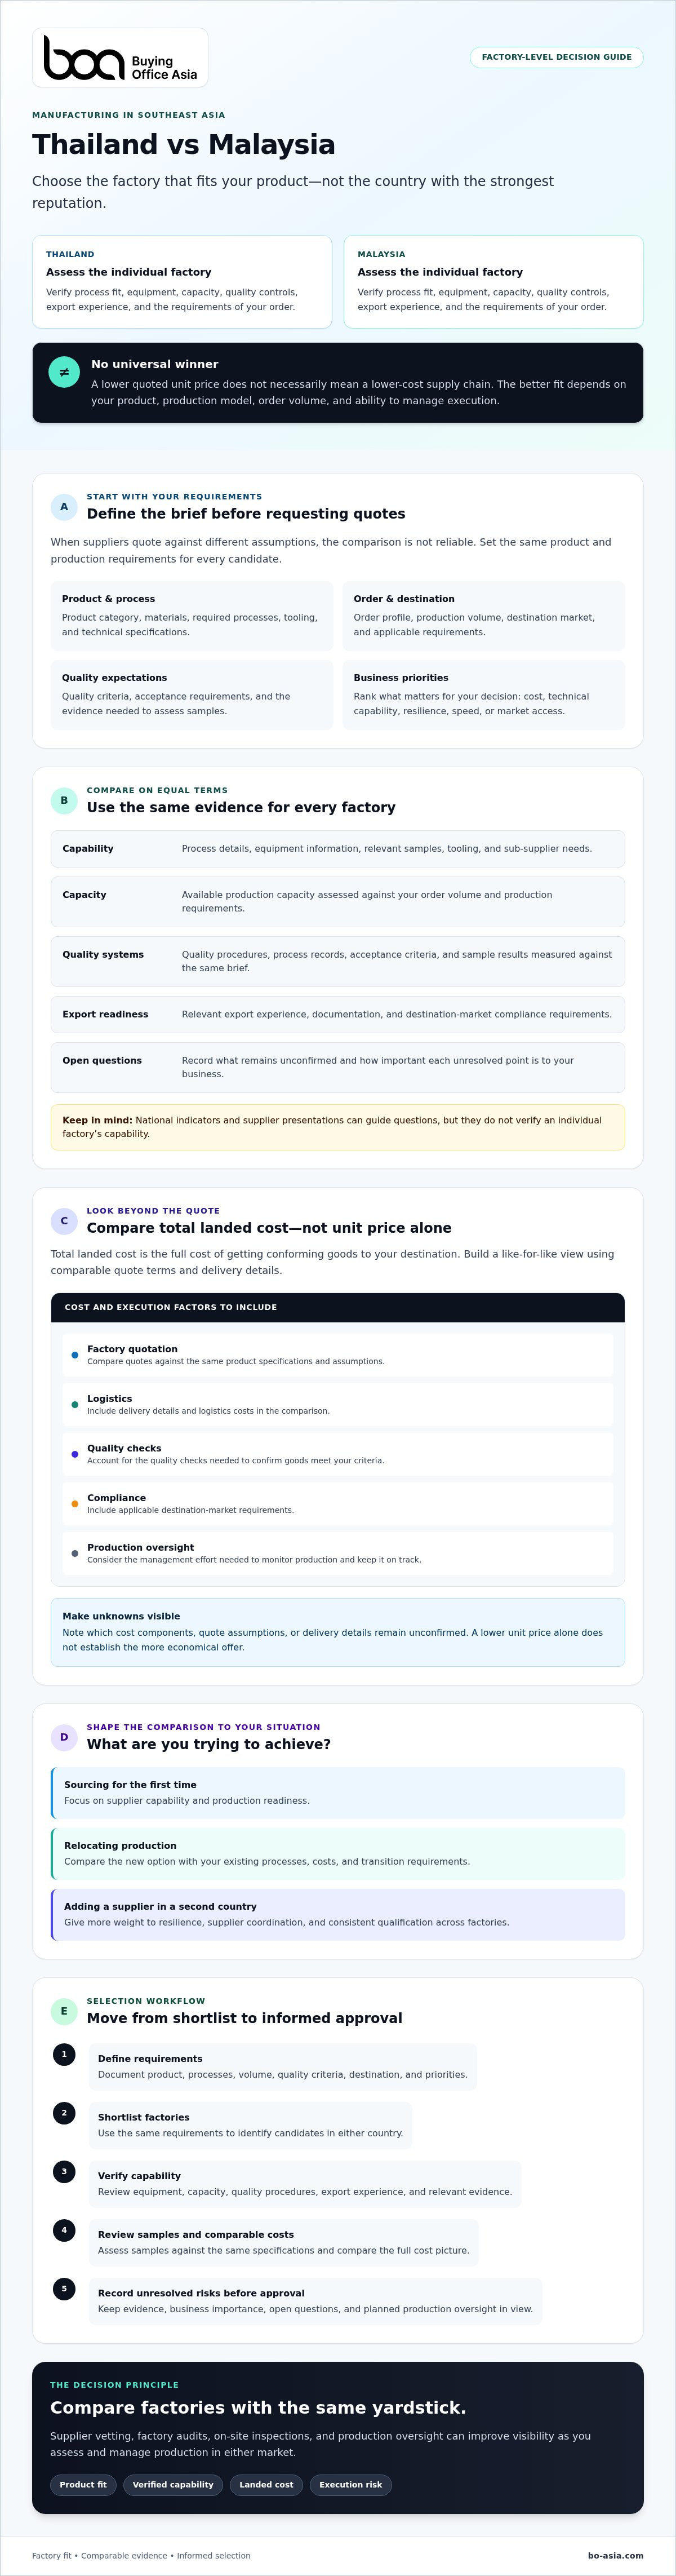The height and width of the screenshot is (2576, 676).
Task: Click step 1 number circle in workflow
Action: (64, 2054)
